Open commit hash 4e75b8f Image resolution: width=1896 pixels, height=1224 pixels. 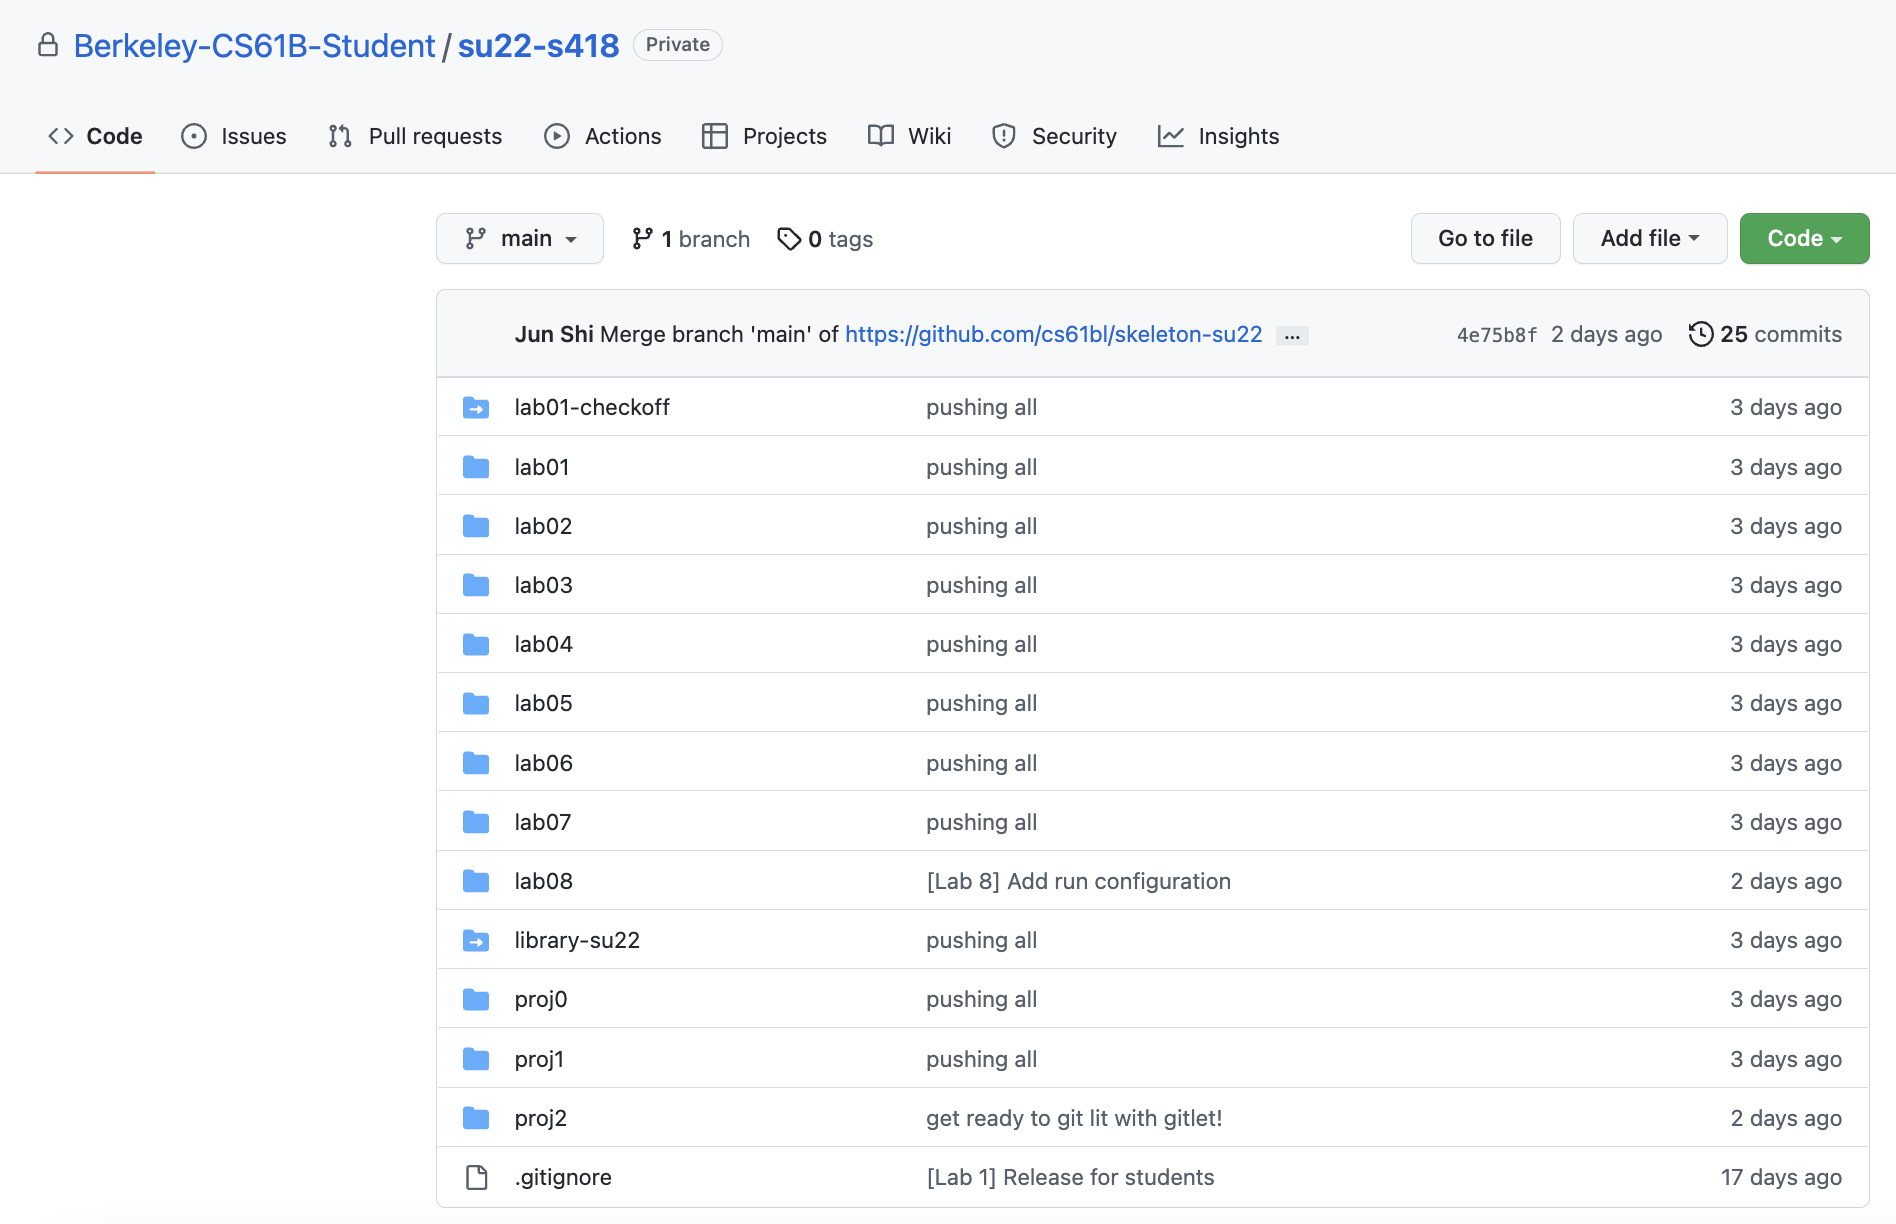pos(1496,335)
